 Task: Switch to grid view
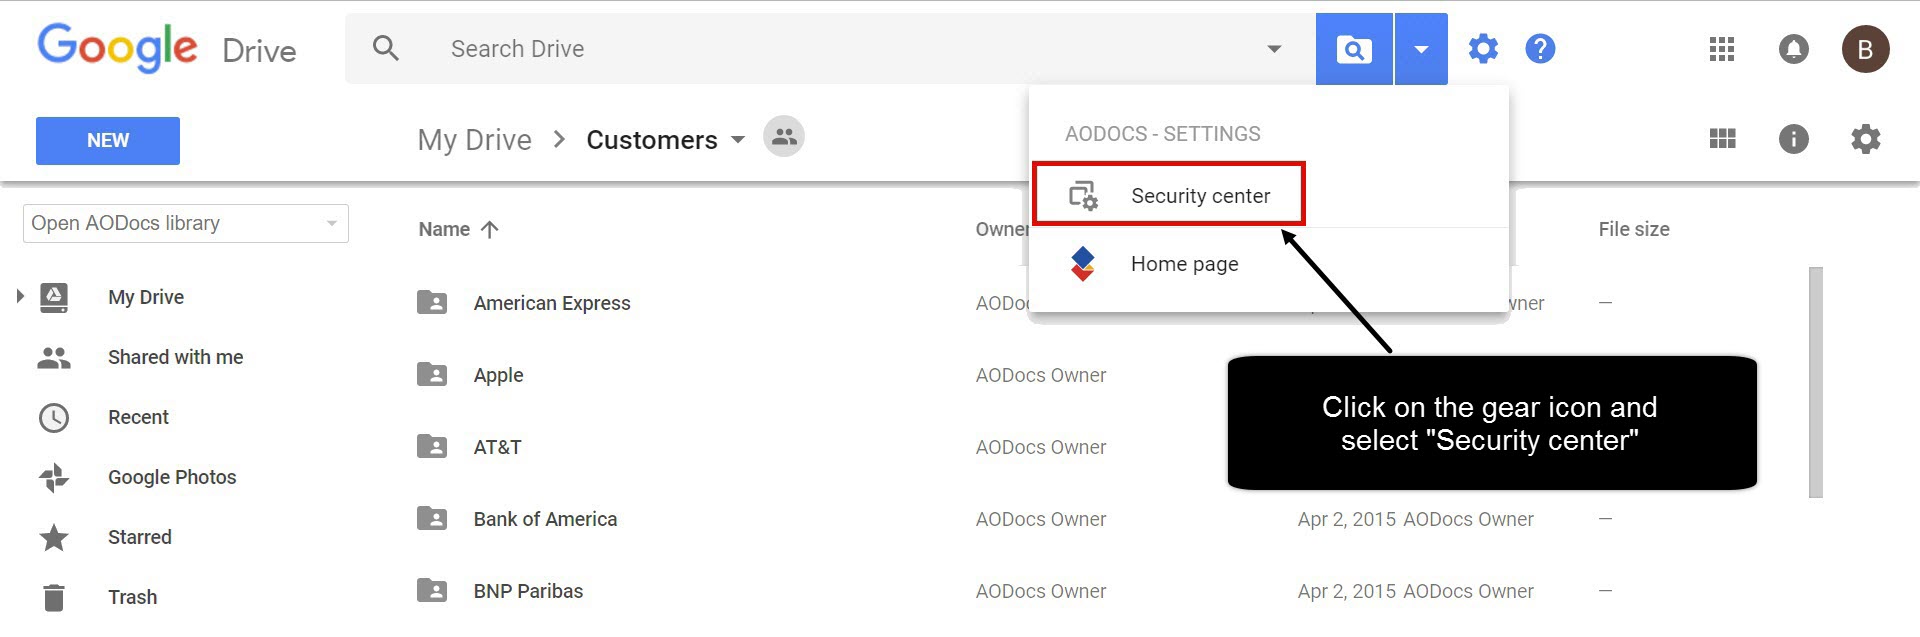point(1722,138)
